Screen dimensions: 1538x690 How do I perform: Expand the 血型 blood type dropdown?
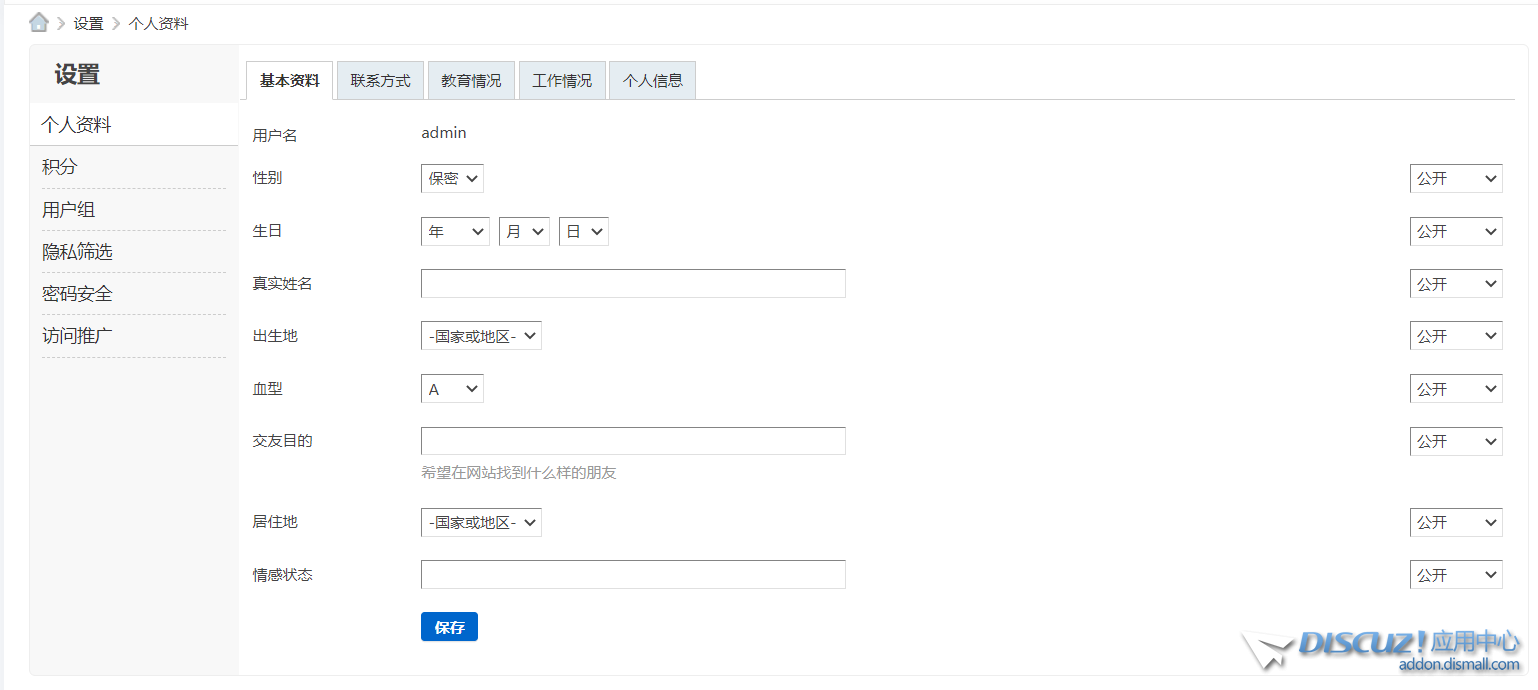pos(452,389)
